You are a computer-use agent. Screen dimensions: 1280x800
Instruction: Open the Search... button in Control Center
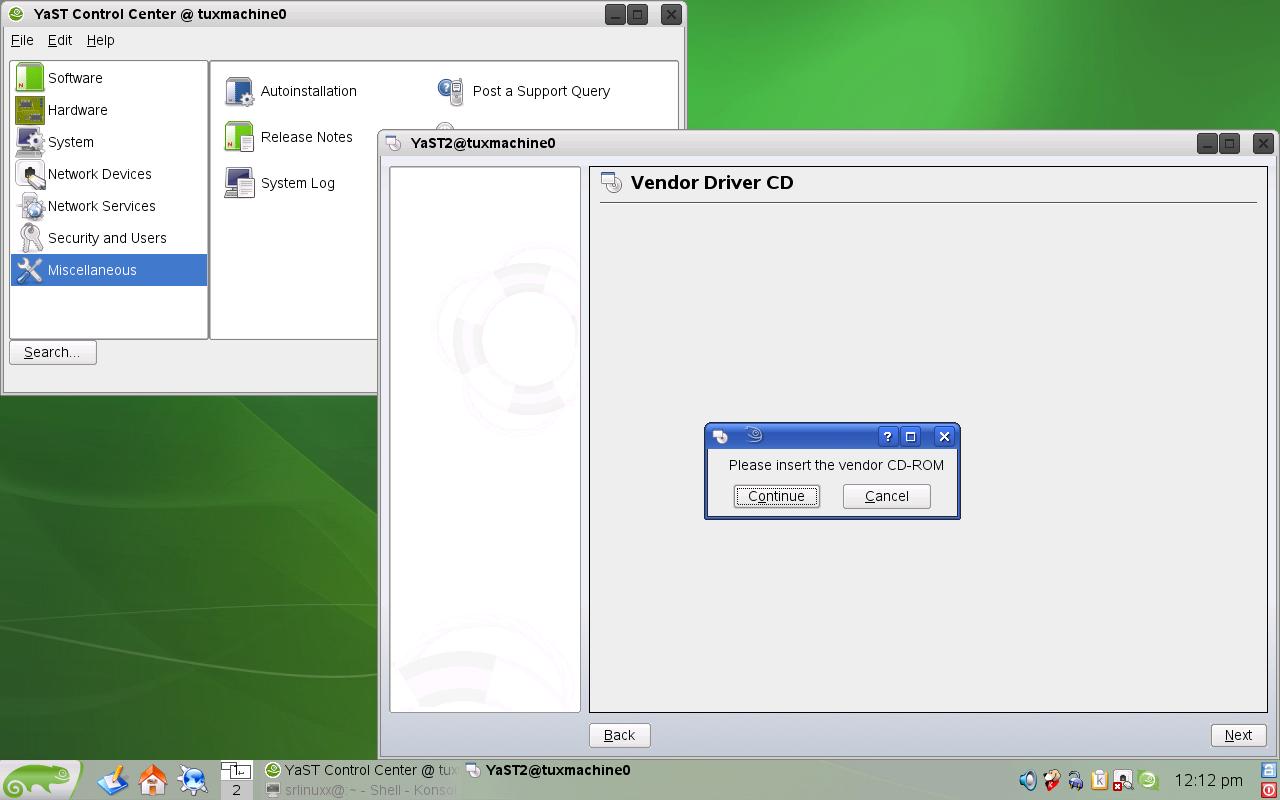point(53,352)
